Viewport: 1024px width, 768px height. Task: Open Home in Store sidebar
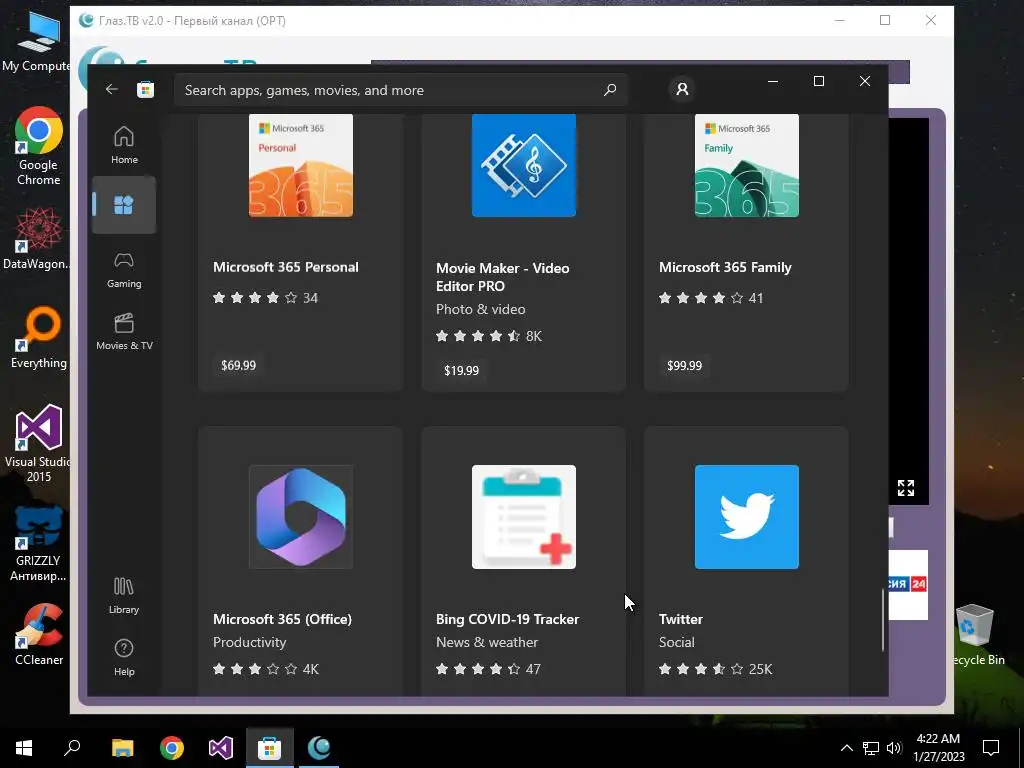coord(124,144)
